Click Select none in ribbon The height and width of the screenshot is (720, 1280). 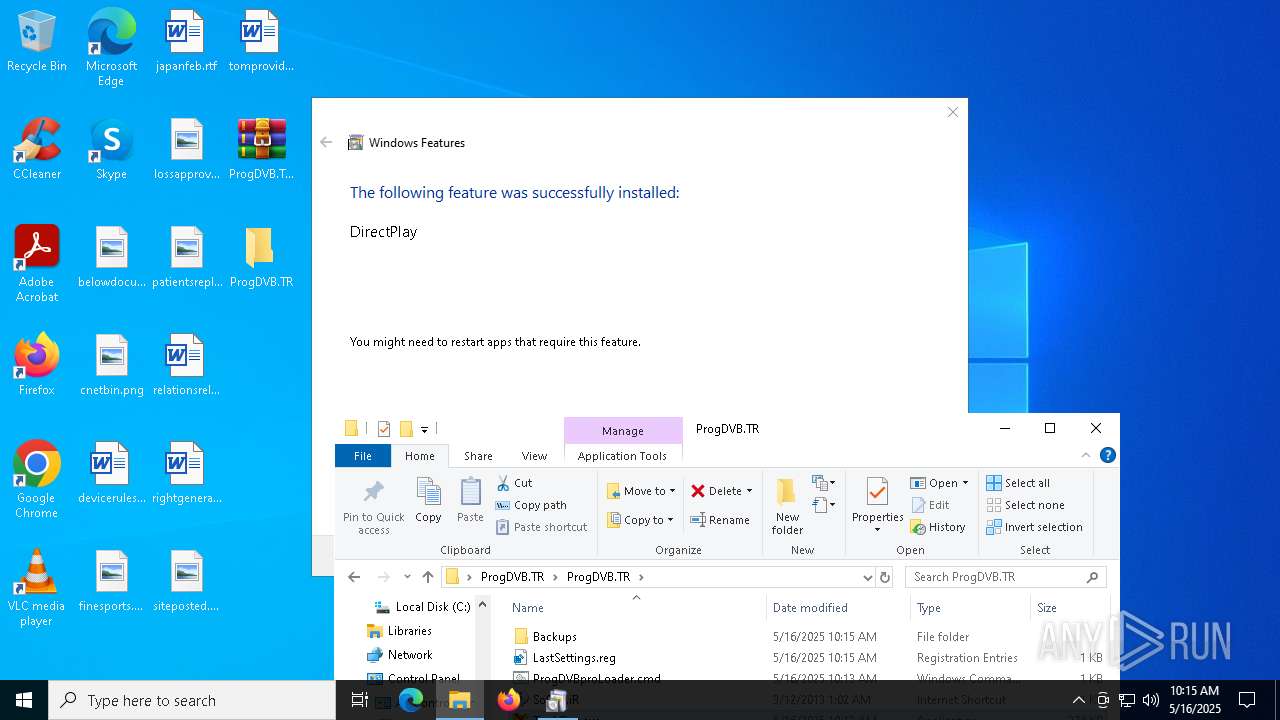click(x=1025, y=505)
